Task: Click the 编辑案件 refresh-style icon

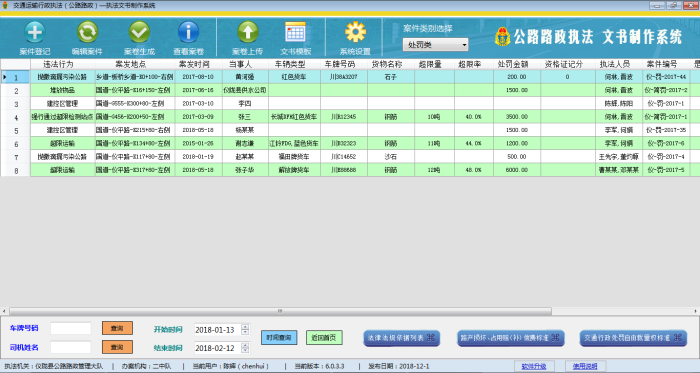Action: (x=87, y=33)
